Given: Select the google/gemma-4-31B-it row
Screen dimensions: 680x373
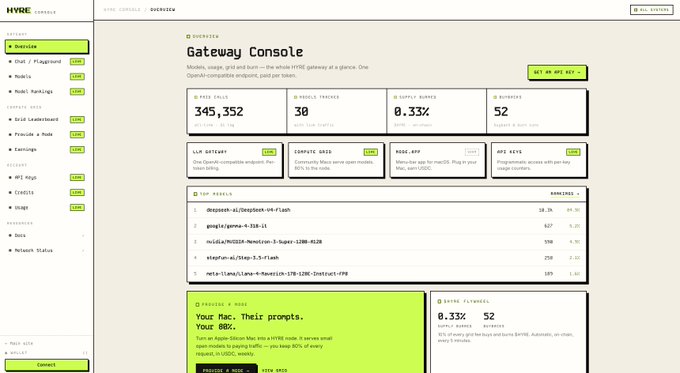Looking at the screenshot, I should pos(387,226).
